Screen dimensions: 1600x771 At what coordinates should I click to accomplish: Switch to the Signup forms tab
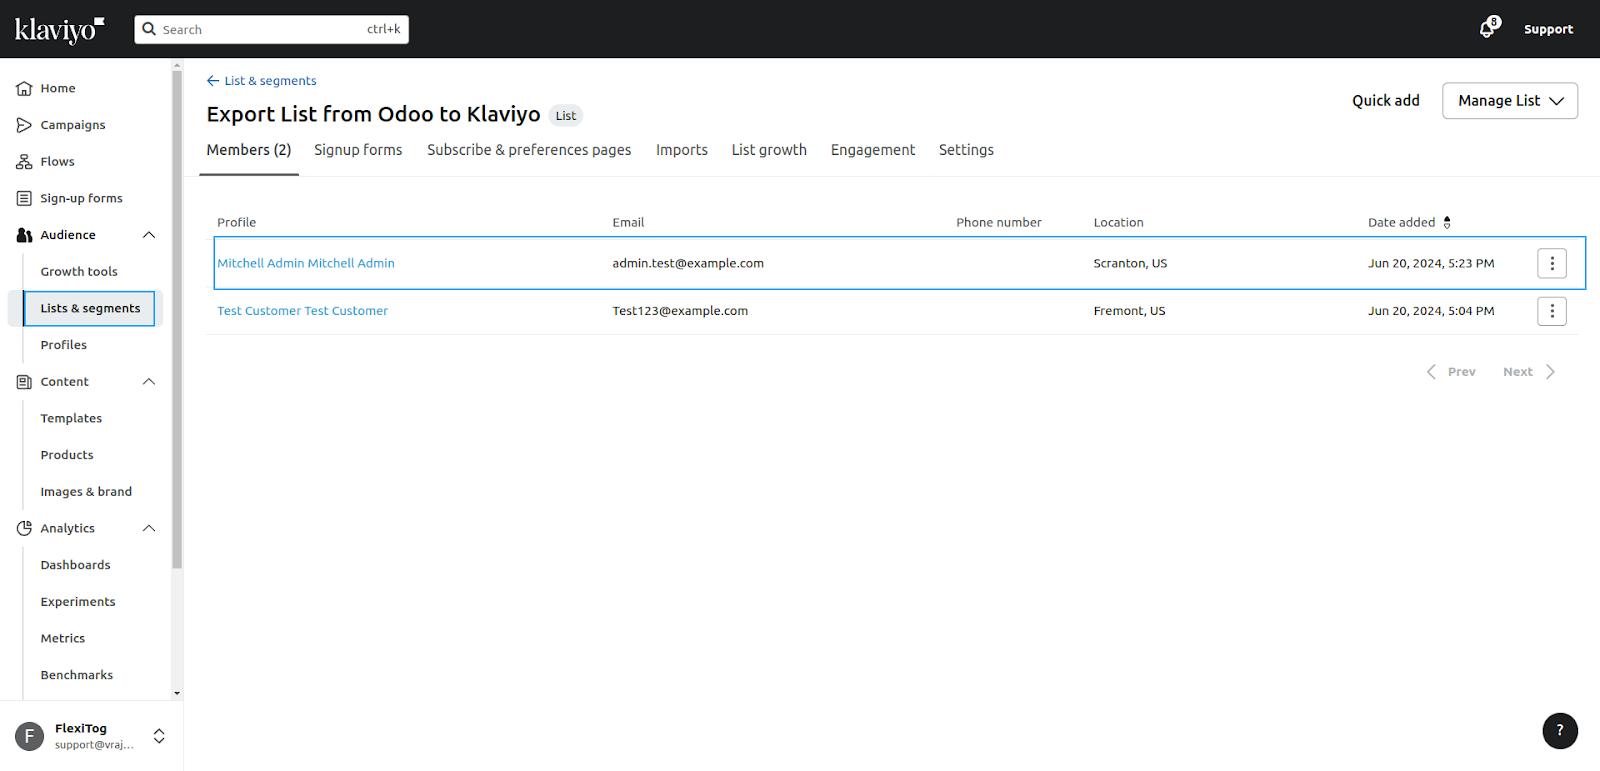tap(358, 150)
